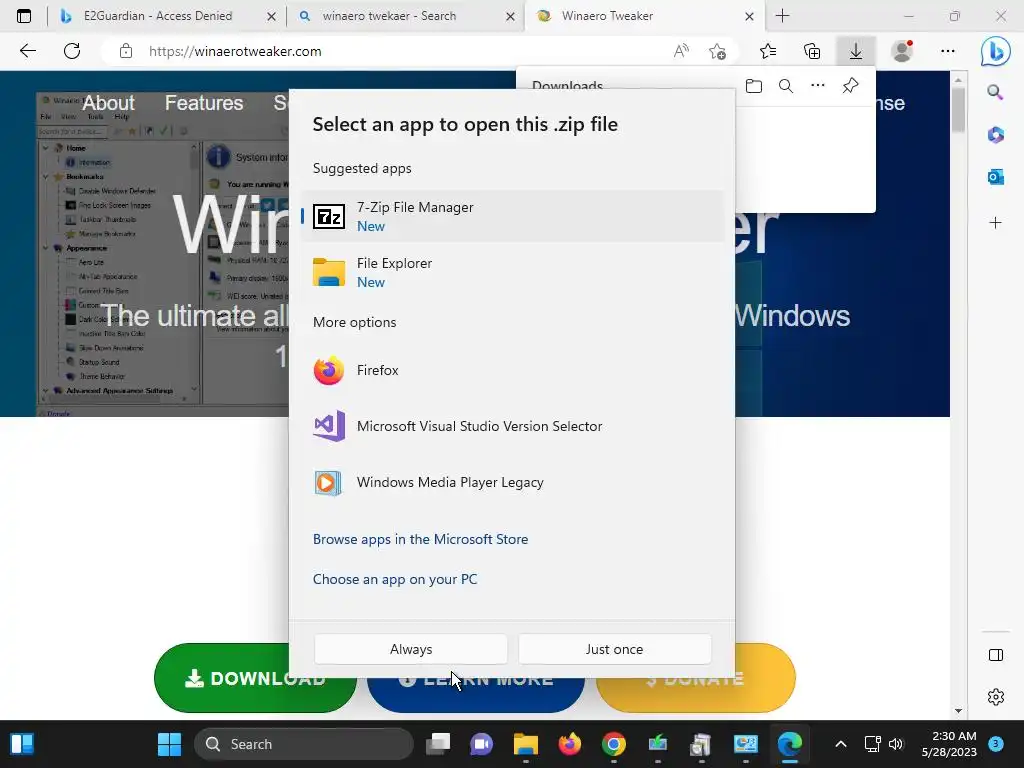Image resolution: width=1024 pixels, height=768 pixels.
Task: Launch Firefox from taskbar
Action: tap(569, 744)
